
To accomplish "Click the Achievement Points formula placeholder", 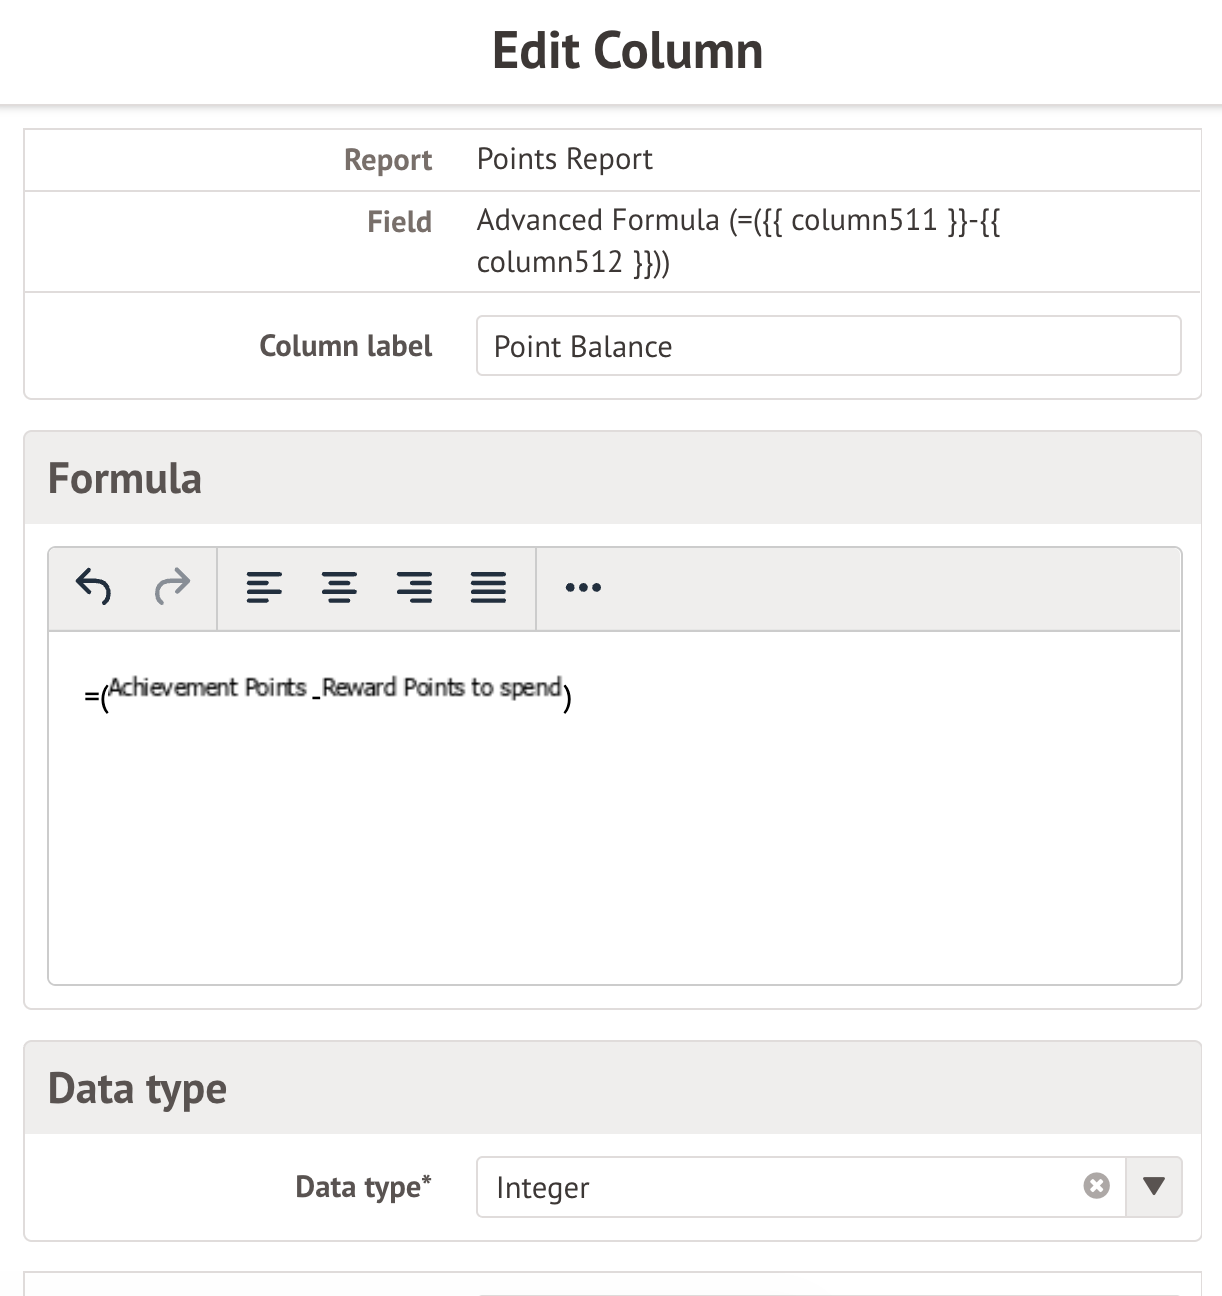I will [207, 688].
